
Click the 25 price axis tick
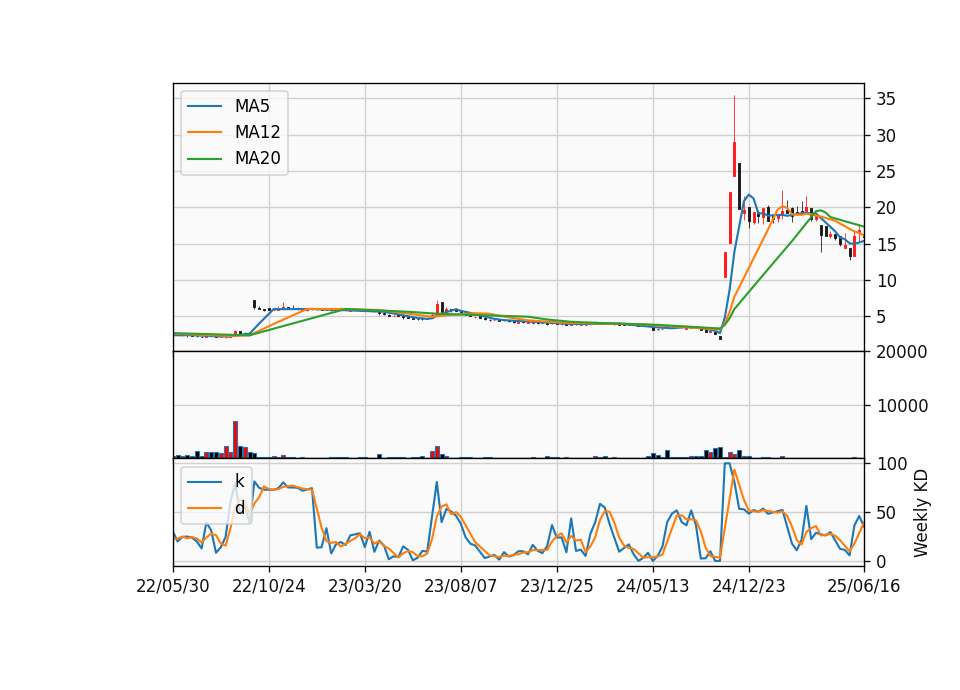pyautogui.click(x=885, y=172)
